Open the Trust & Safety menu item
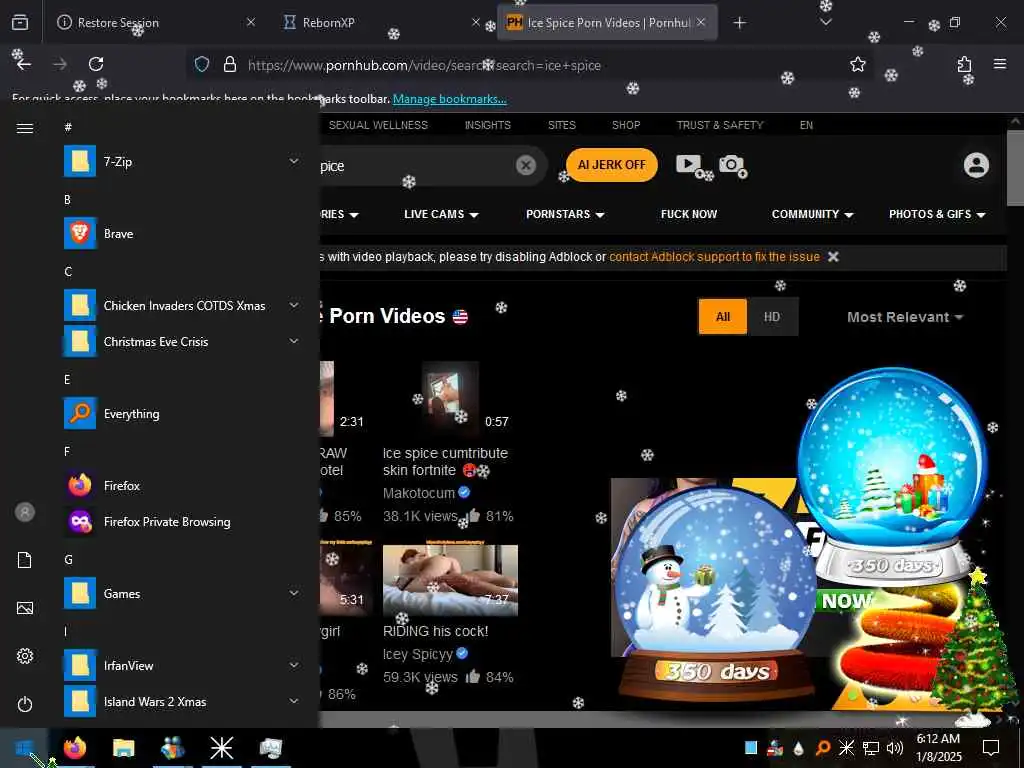Screen dimensions: 1024x768 [720, 125]
